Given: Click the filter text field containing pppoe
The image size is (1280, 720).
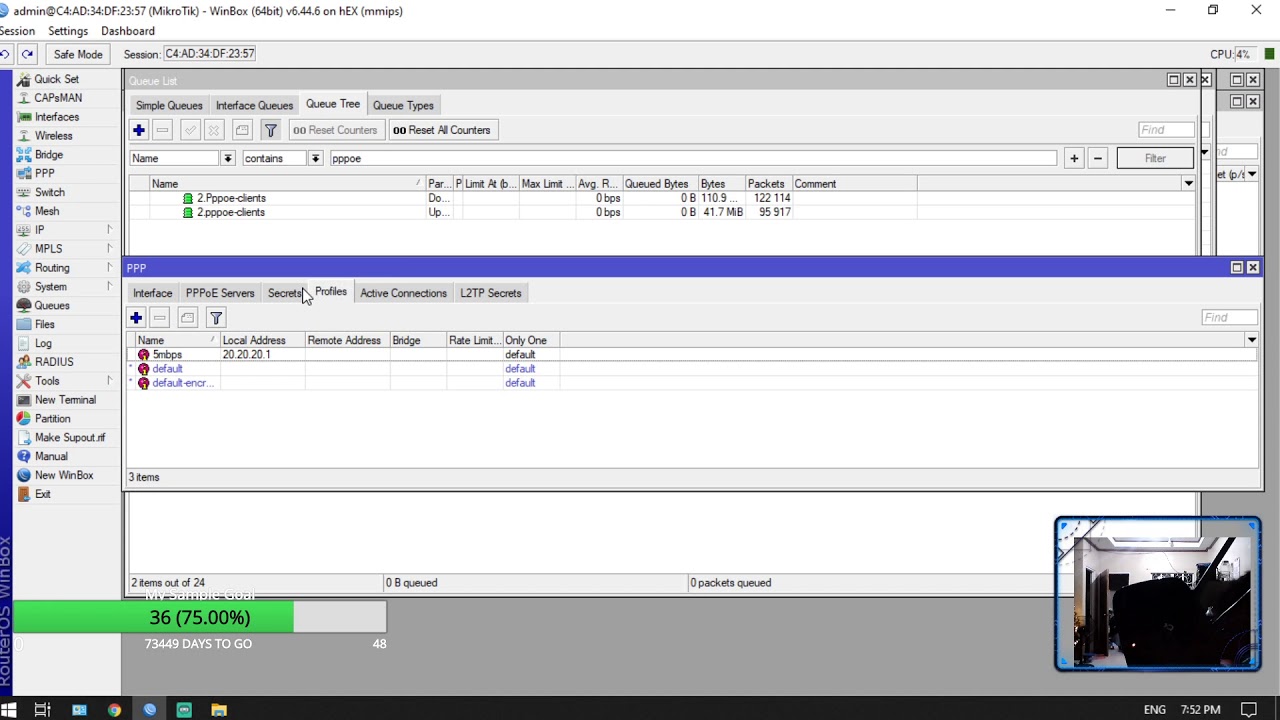Looking at the screenshot, I should click(692, 158).
